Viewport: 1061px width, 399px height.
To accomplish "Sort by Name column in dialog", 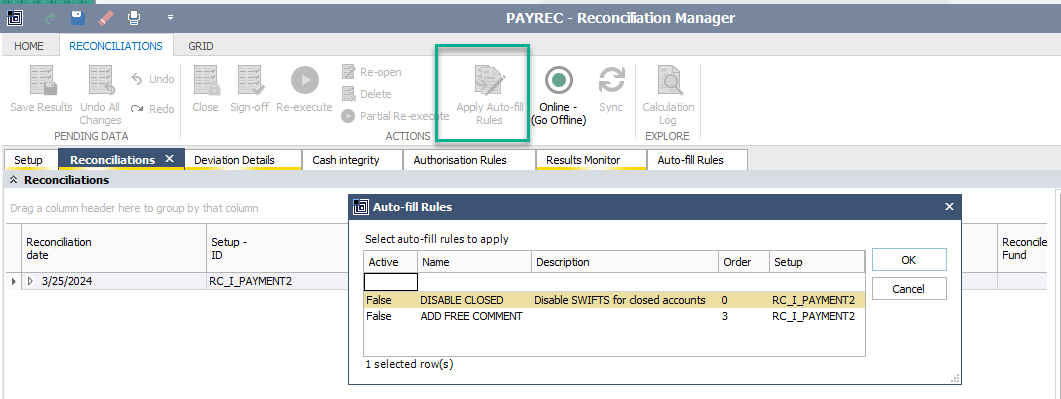I will 474,262.
